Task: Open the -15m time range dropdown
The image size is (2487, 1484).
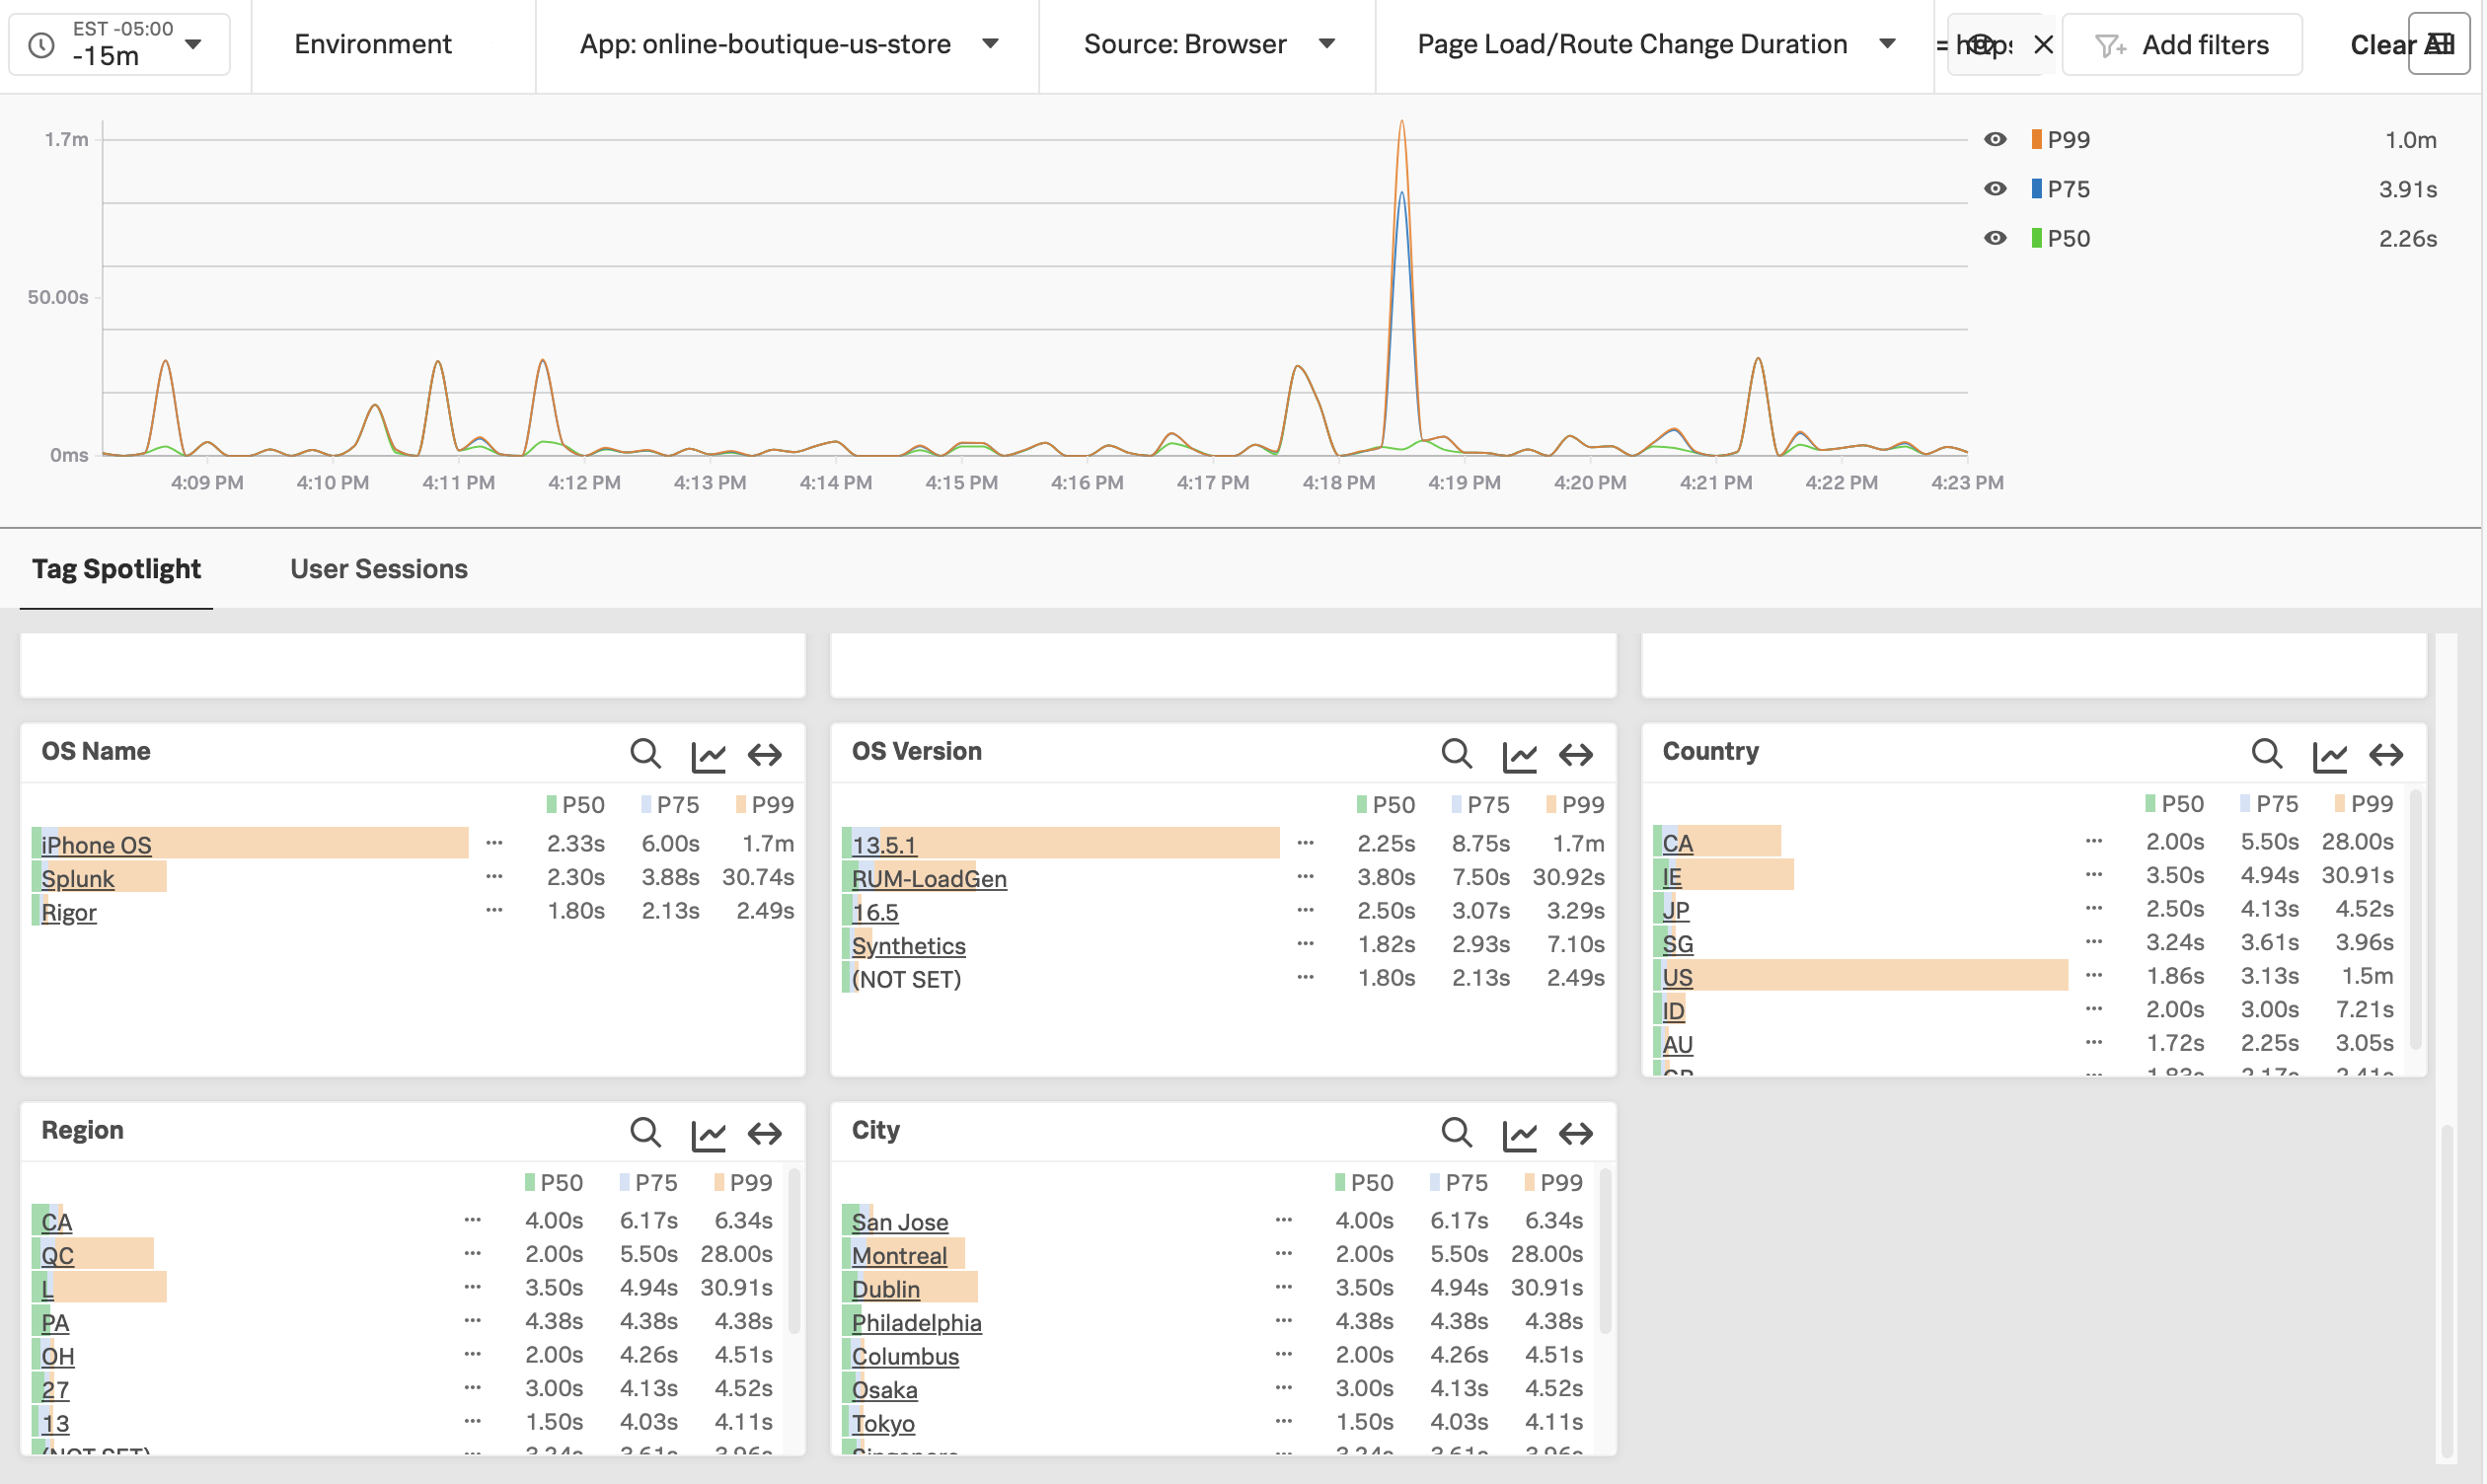Action: [x=119, y=44]
